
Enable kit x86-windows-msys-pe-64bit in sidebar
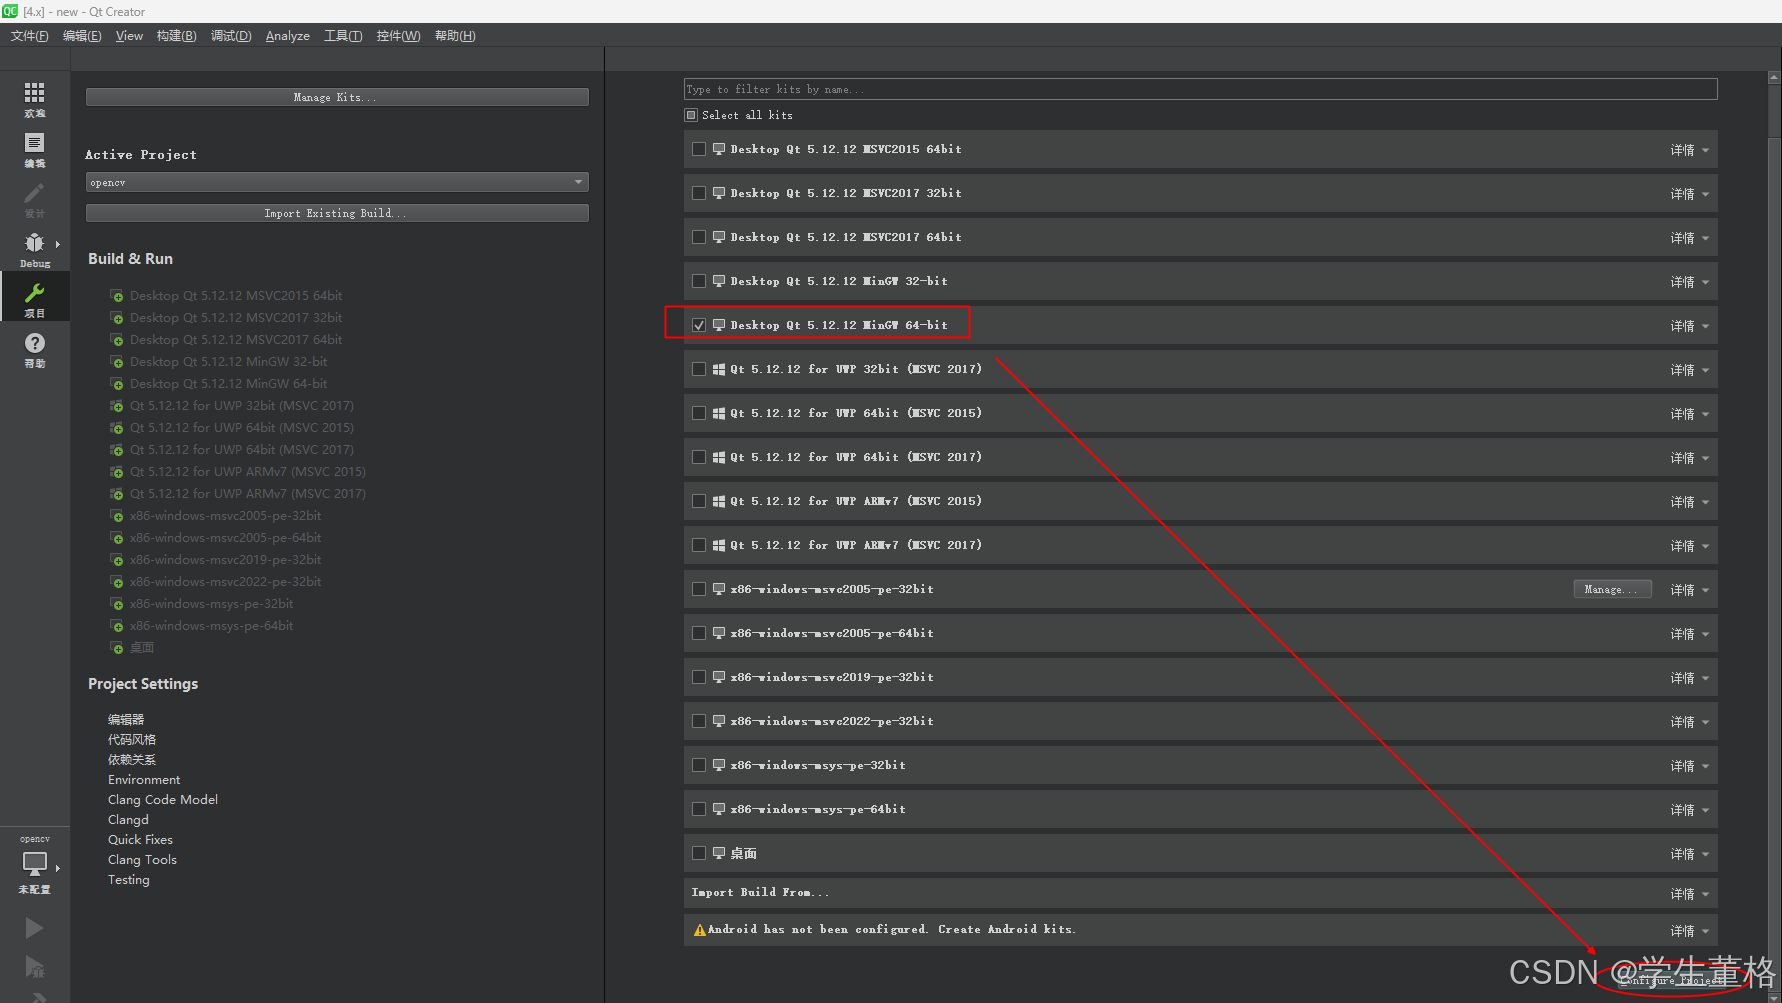(x=211, y=626)
